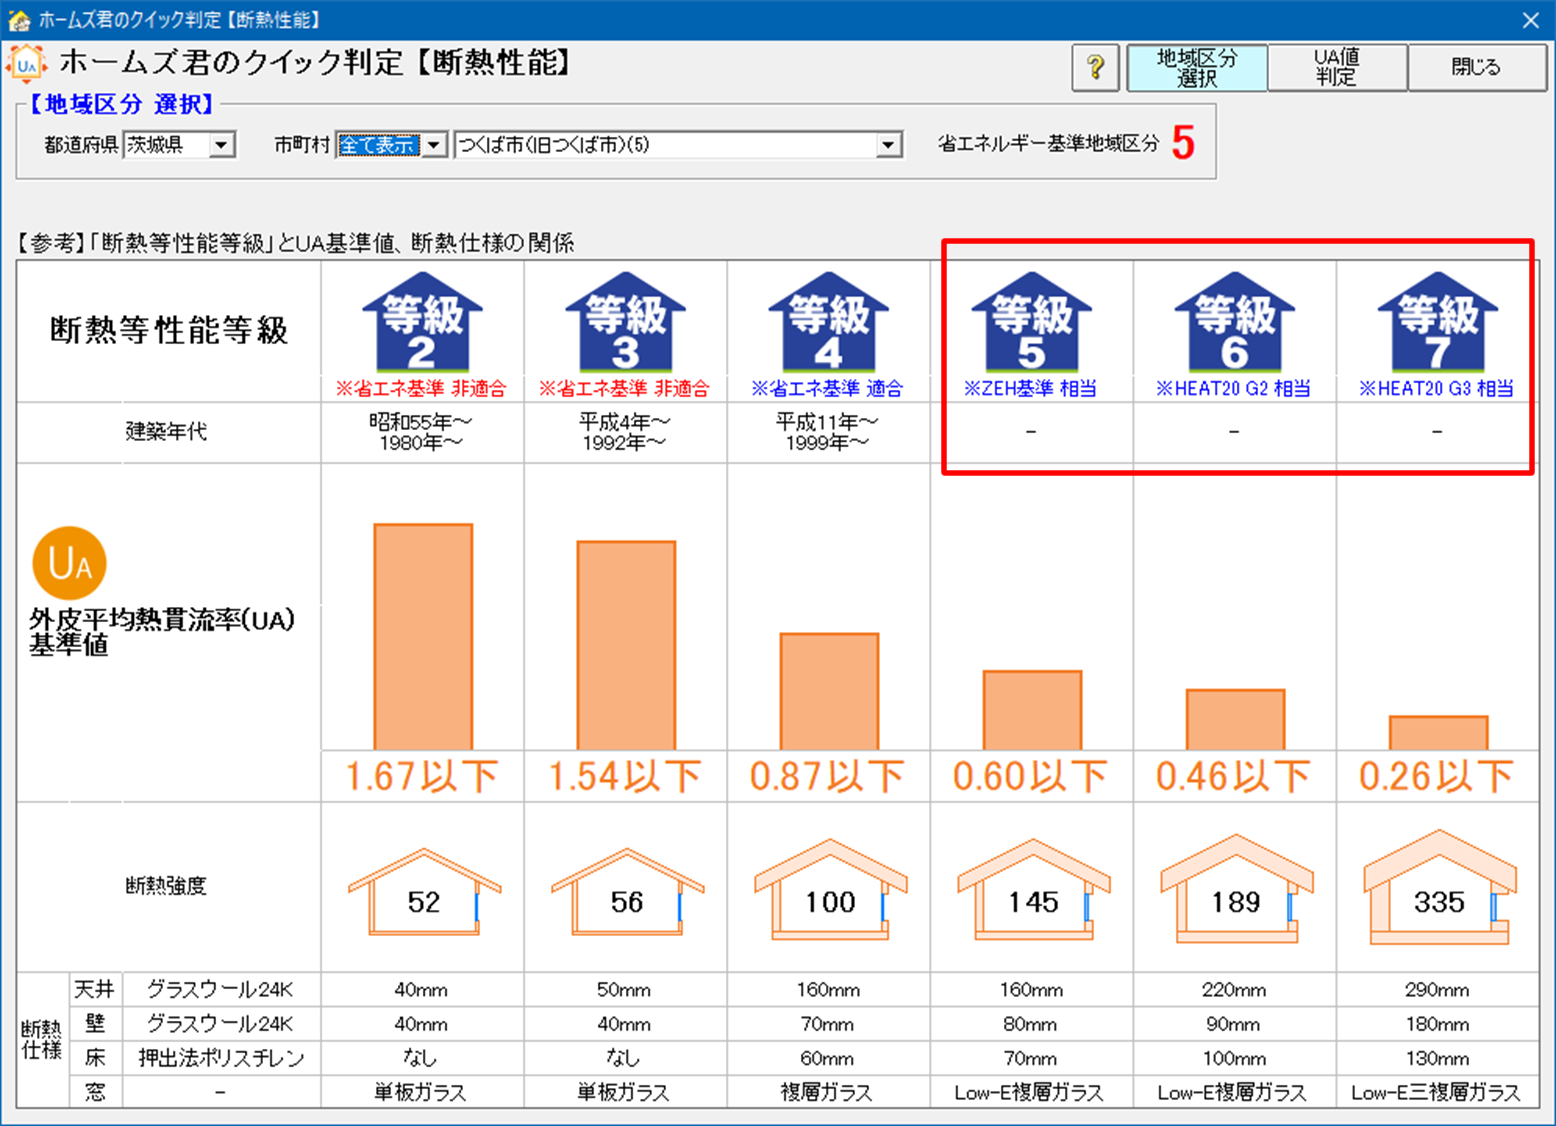
Task: Click the 等級2 house icon
Action: (x=422, y=321)
